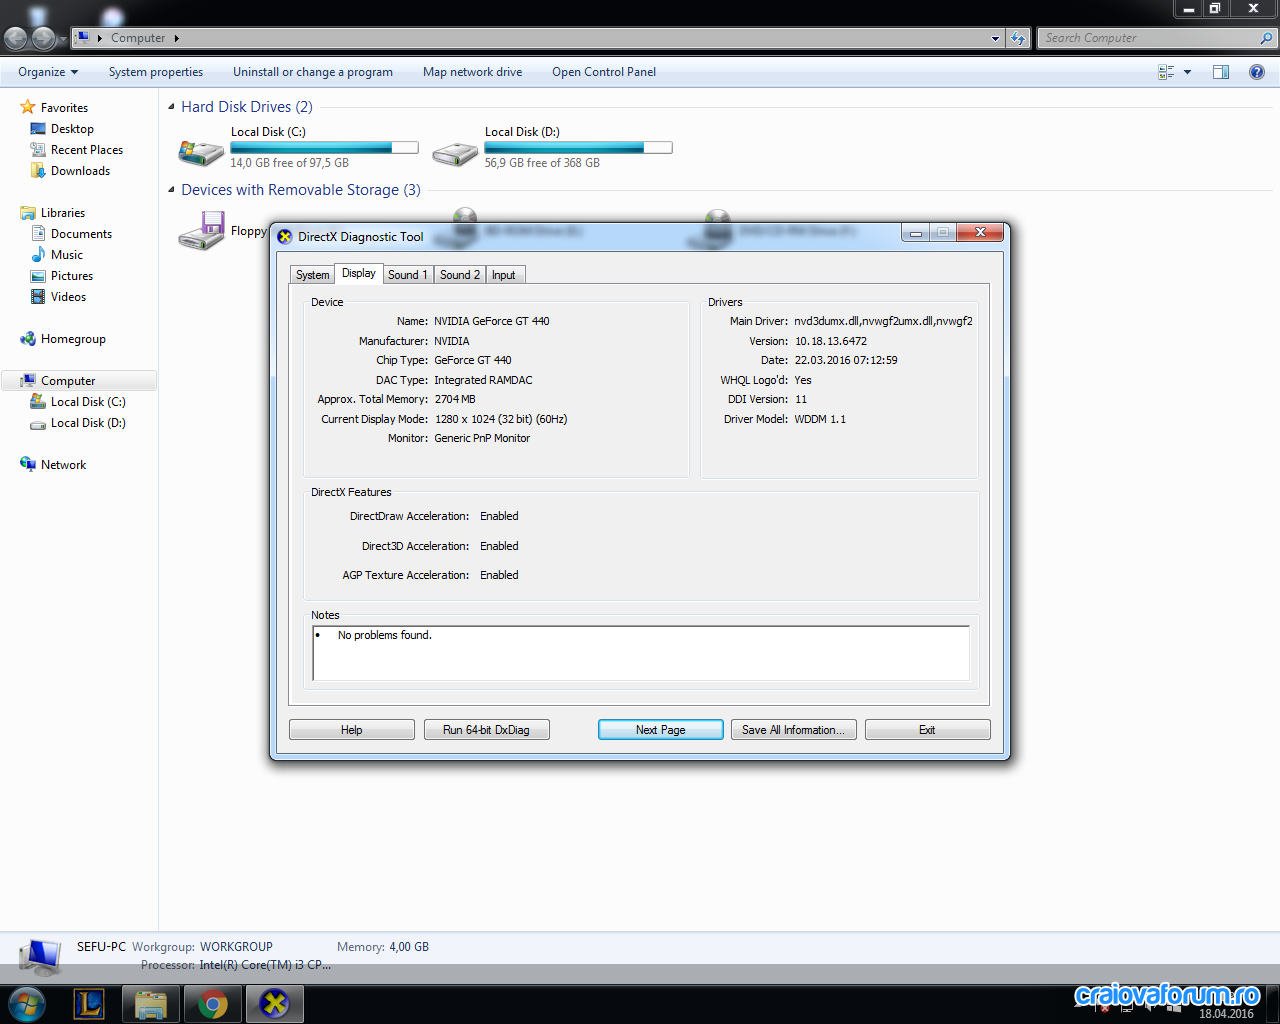The image size is (1280, 1024).
Task: Open the view options dropdown arrow
Action: click(1187, 72)
